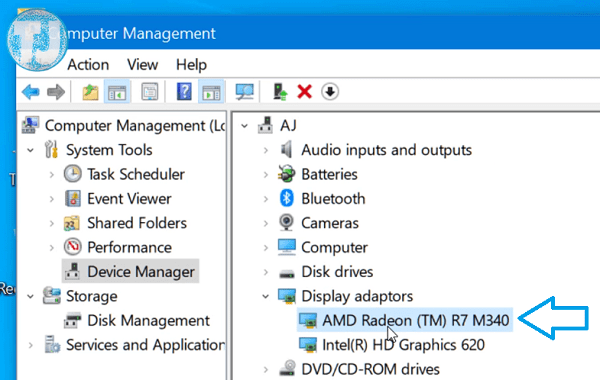
Task: Select the Bluetooth label
Action: [333, 199]
